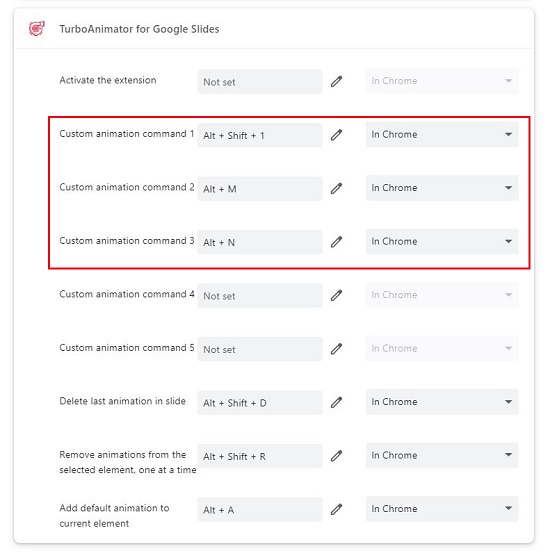Click the TurboAnimator extension logo icon
Screen dimensions: 550x553
pyautogui.click(x=37, y=29)
